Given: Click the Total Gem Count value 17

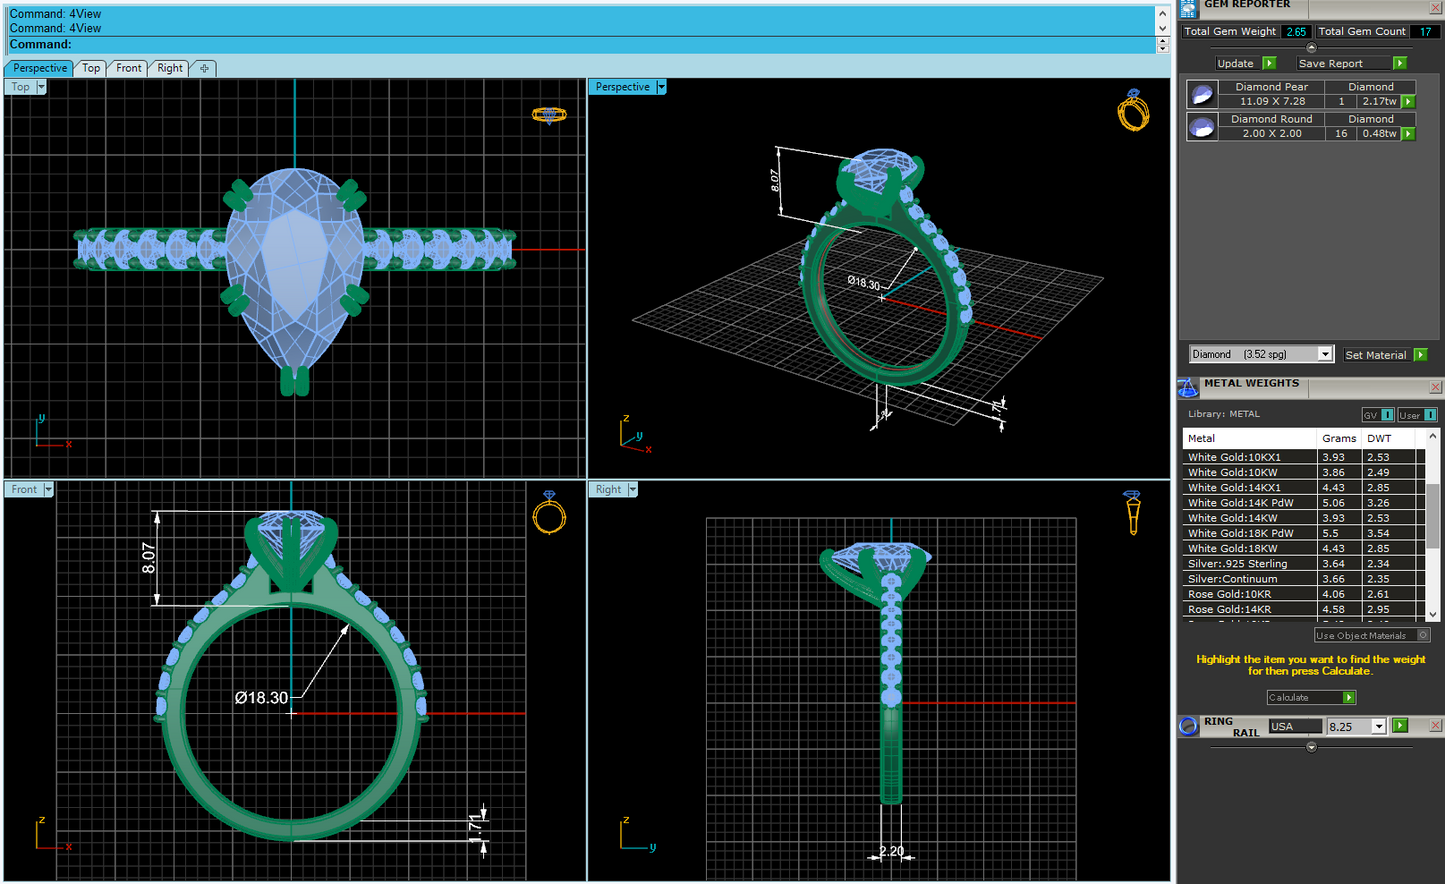Looking at the screenshot, I should pos(1425,31).
